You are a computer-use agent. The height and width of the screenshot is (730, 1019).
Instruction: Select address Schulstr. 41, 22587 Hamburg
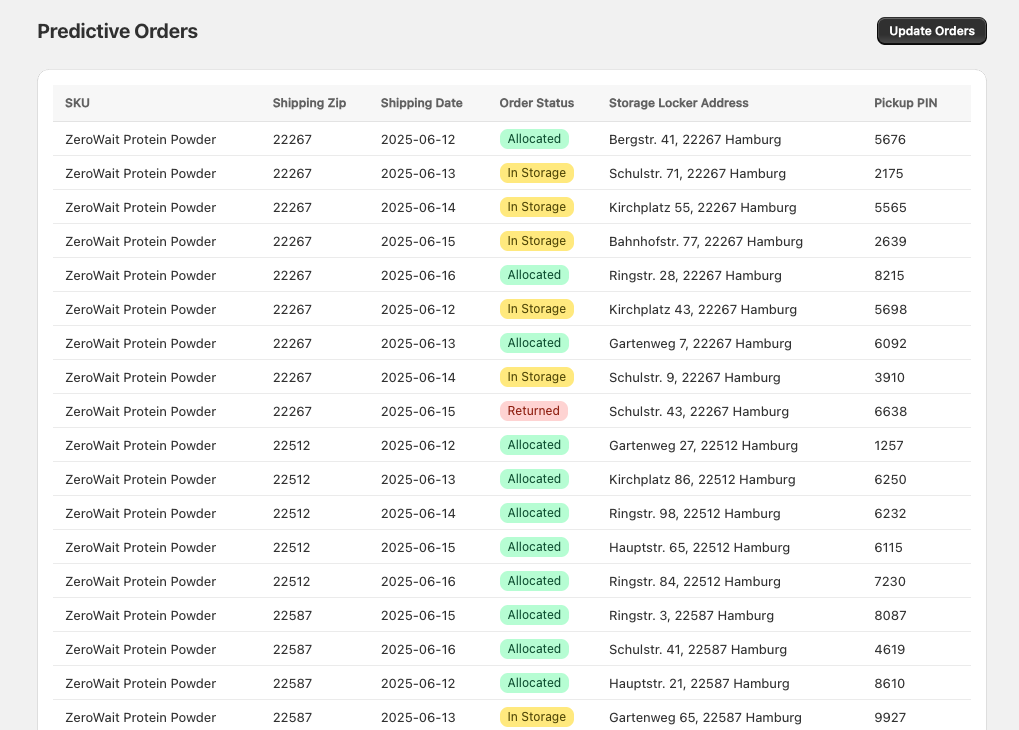(698, 649)
